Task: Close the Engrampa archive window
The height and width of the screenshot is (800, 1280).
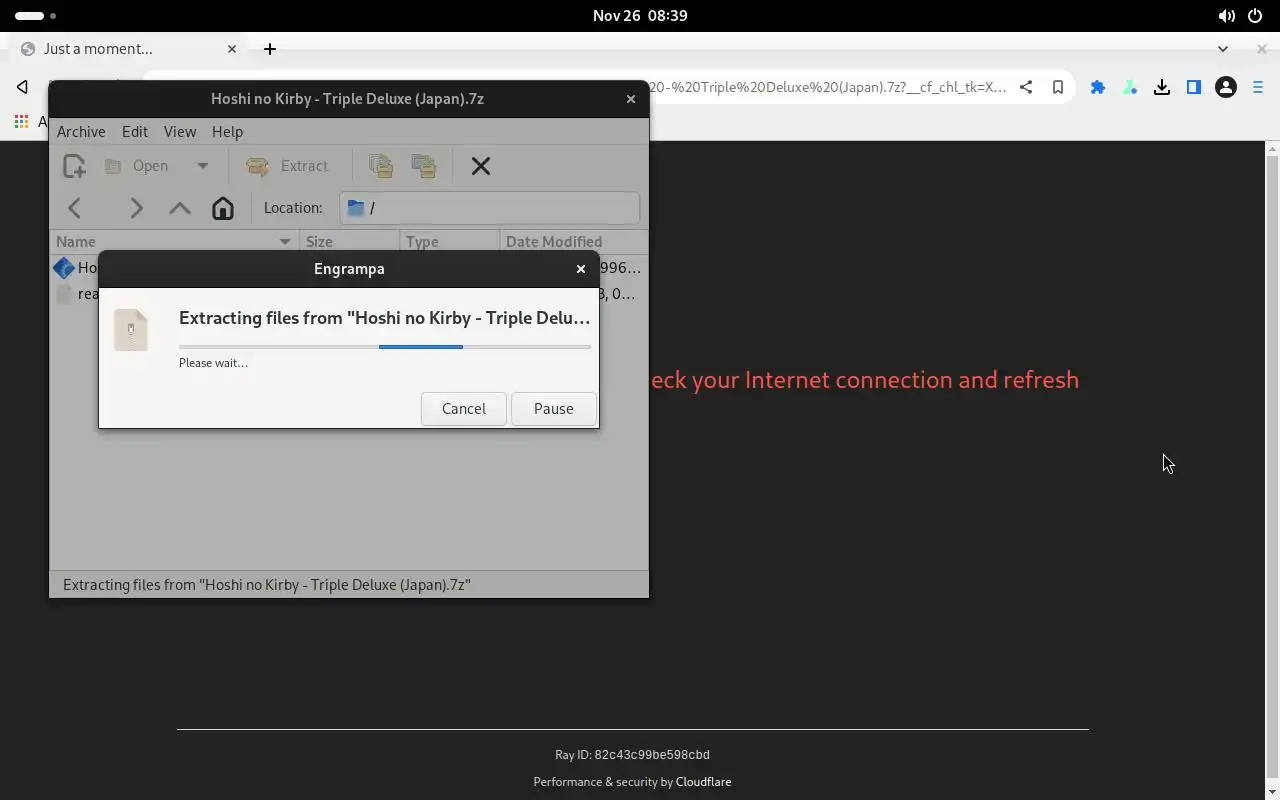Action: point(631,98)
